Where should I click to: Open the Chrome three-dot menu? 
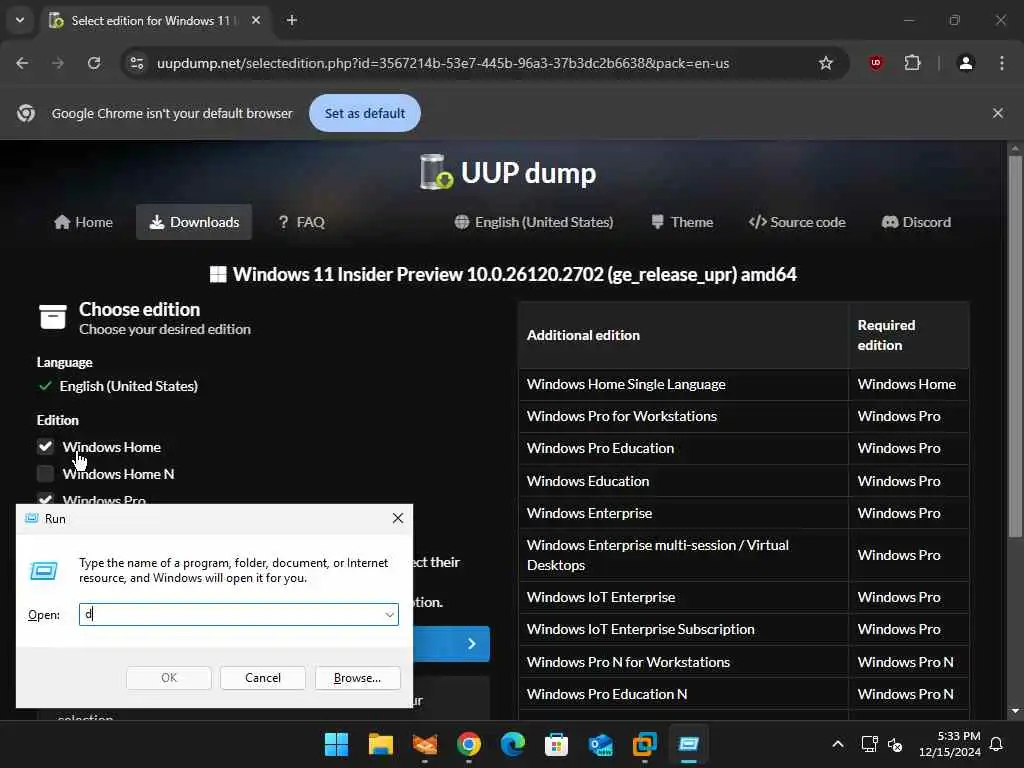click(1002, 63)
